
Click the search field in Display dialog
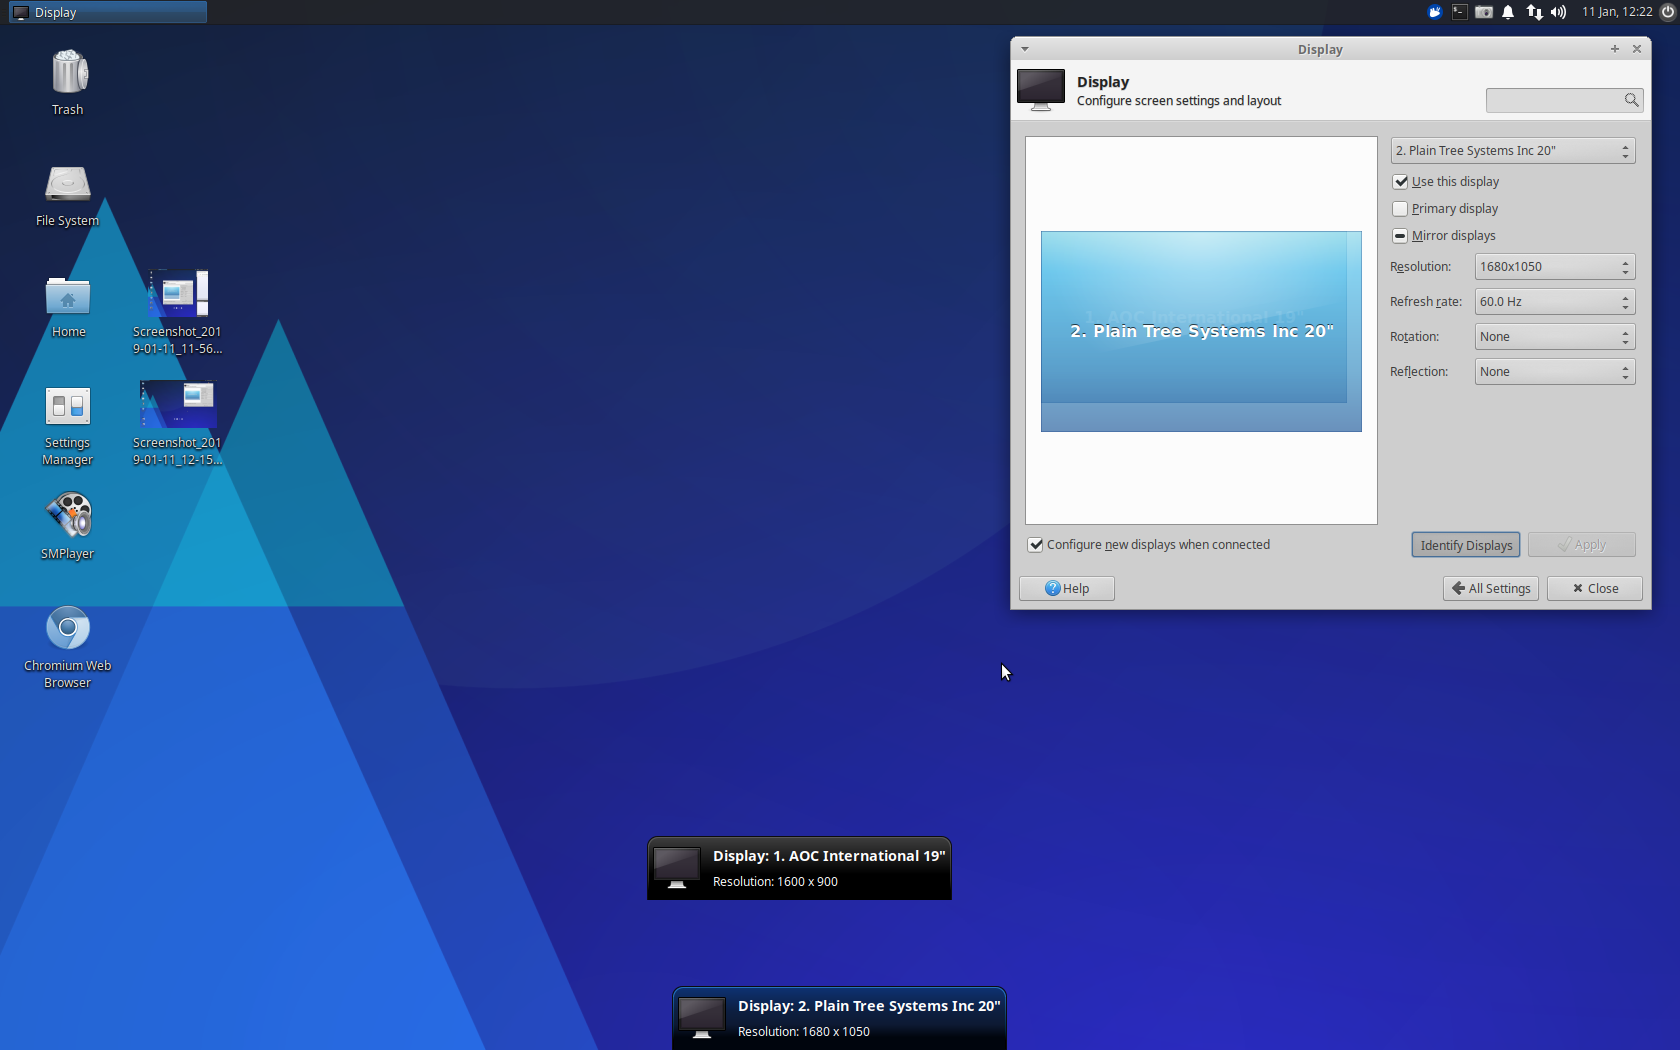point(1555,100)
